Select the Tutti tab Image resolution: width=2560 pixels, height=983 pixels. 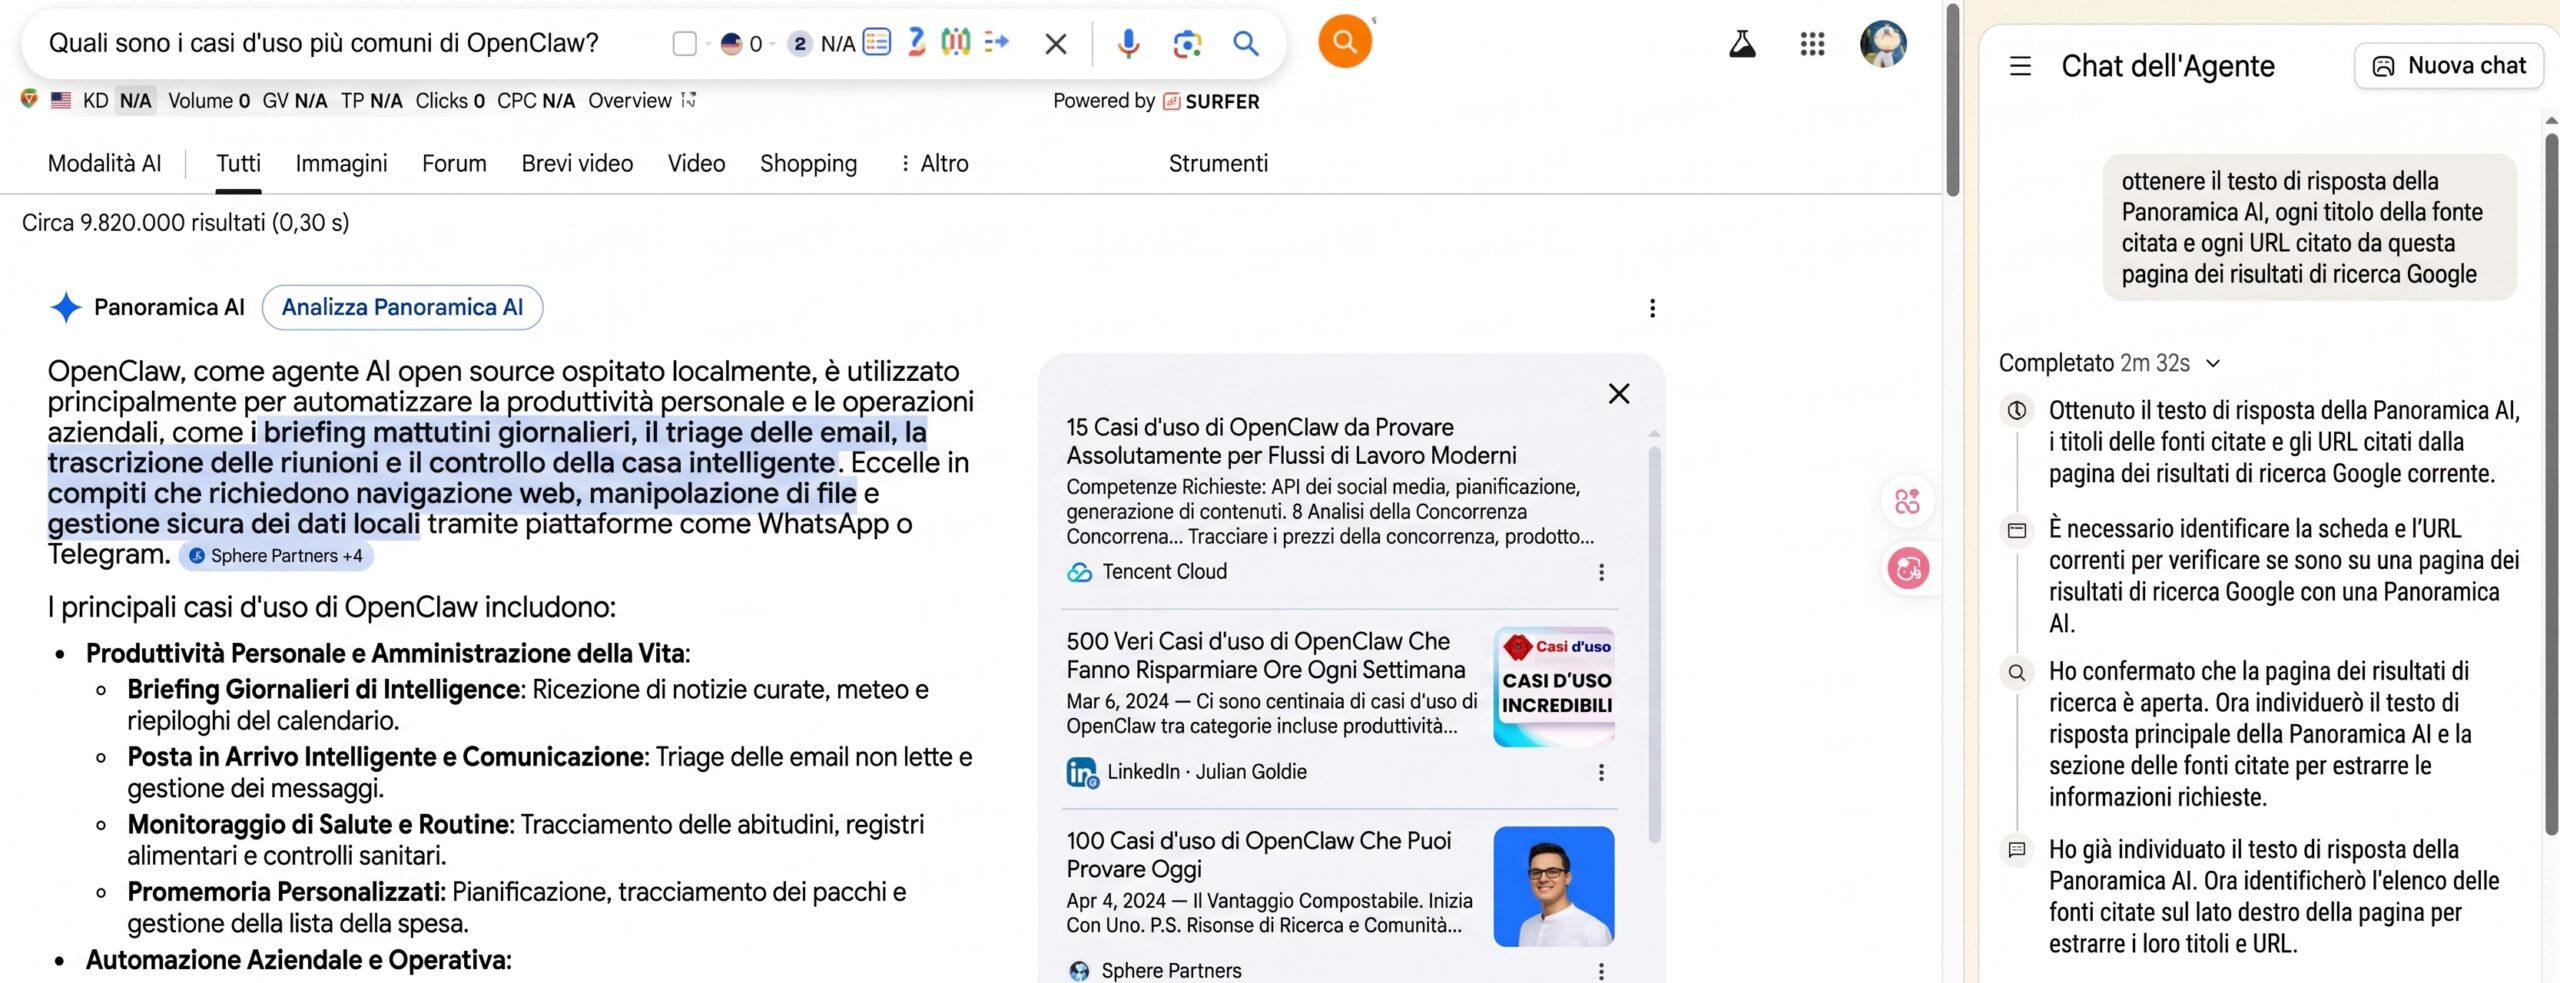pyautogui.click(x=238, y=164)
